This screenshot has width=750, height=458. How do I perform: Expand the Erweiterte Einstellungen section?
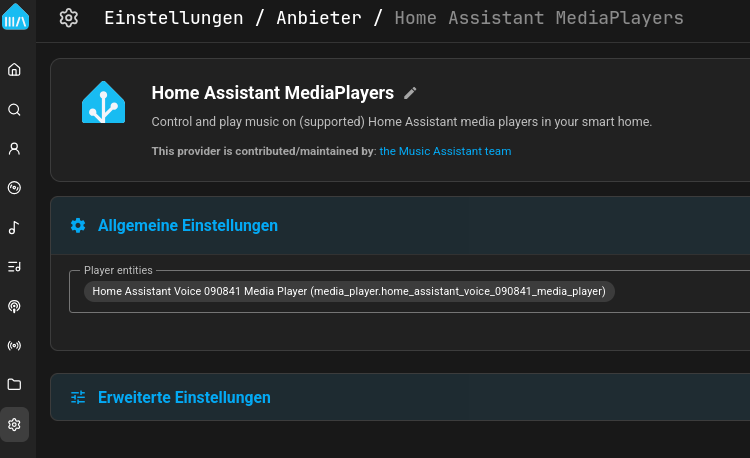click(184, 397)
